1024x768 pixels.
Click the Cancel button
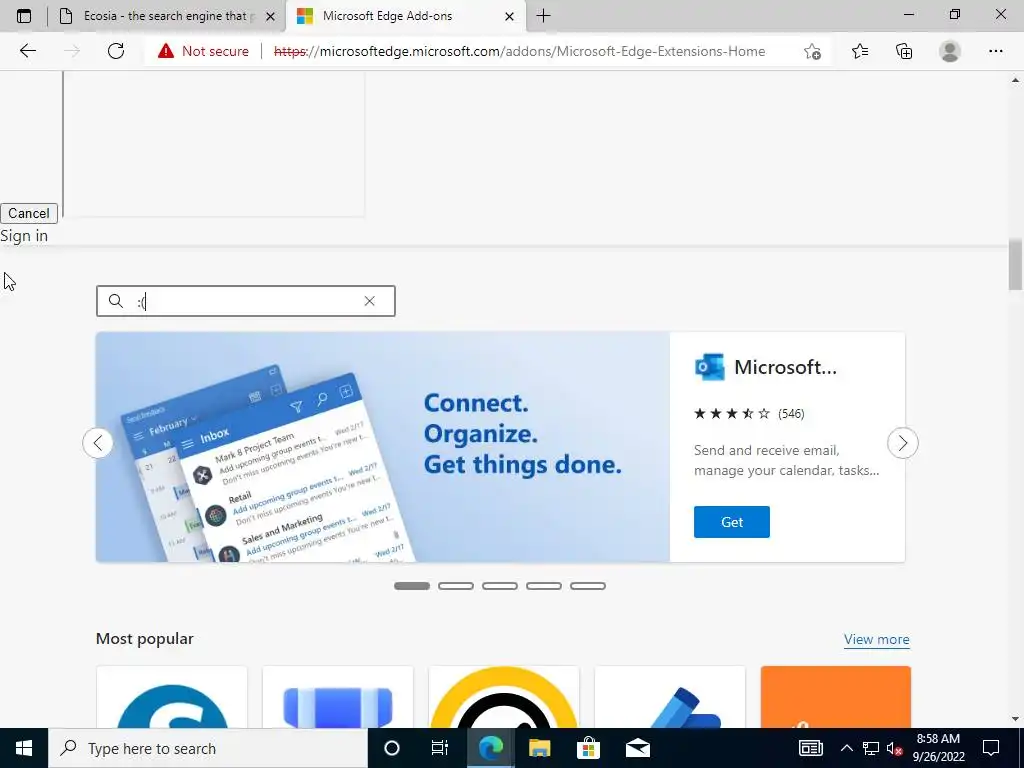tap(29, 214)
